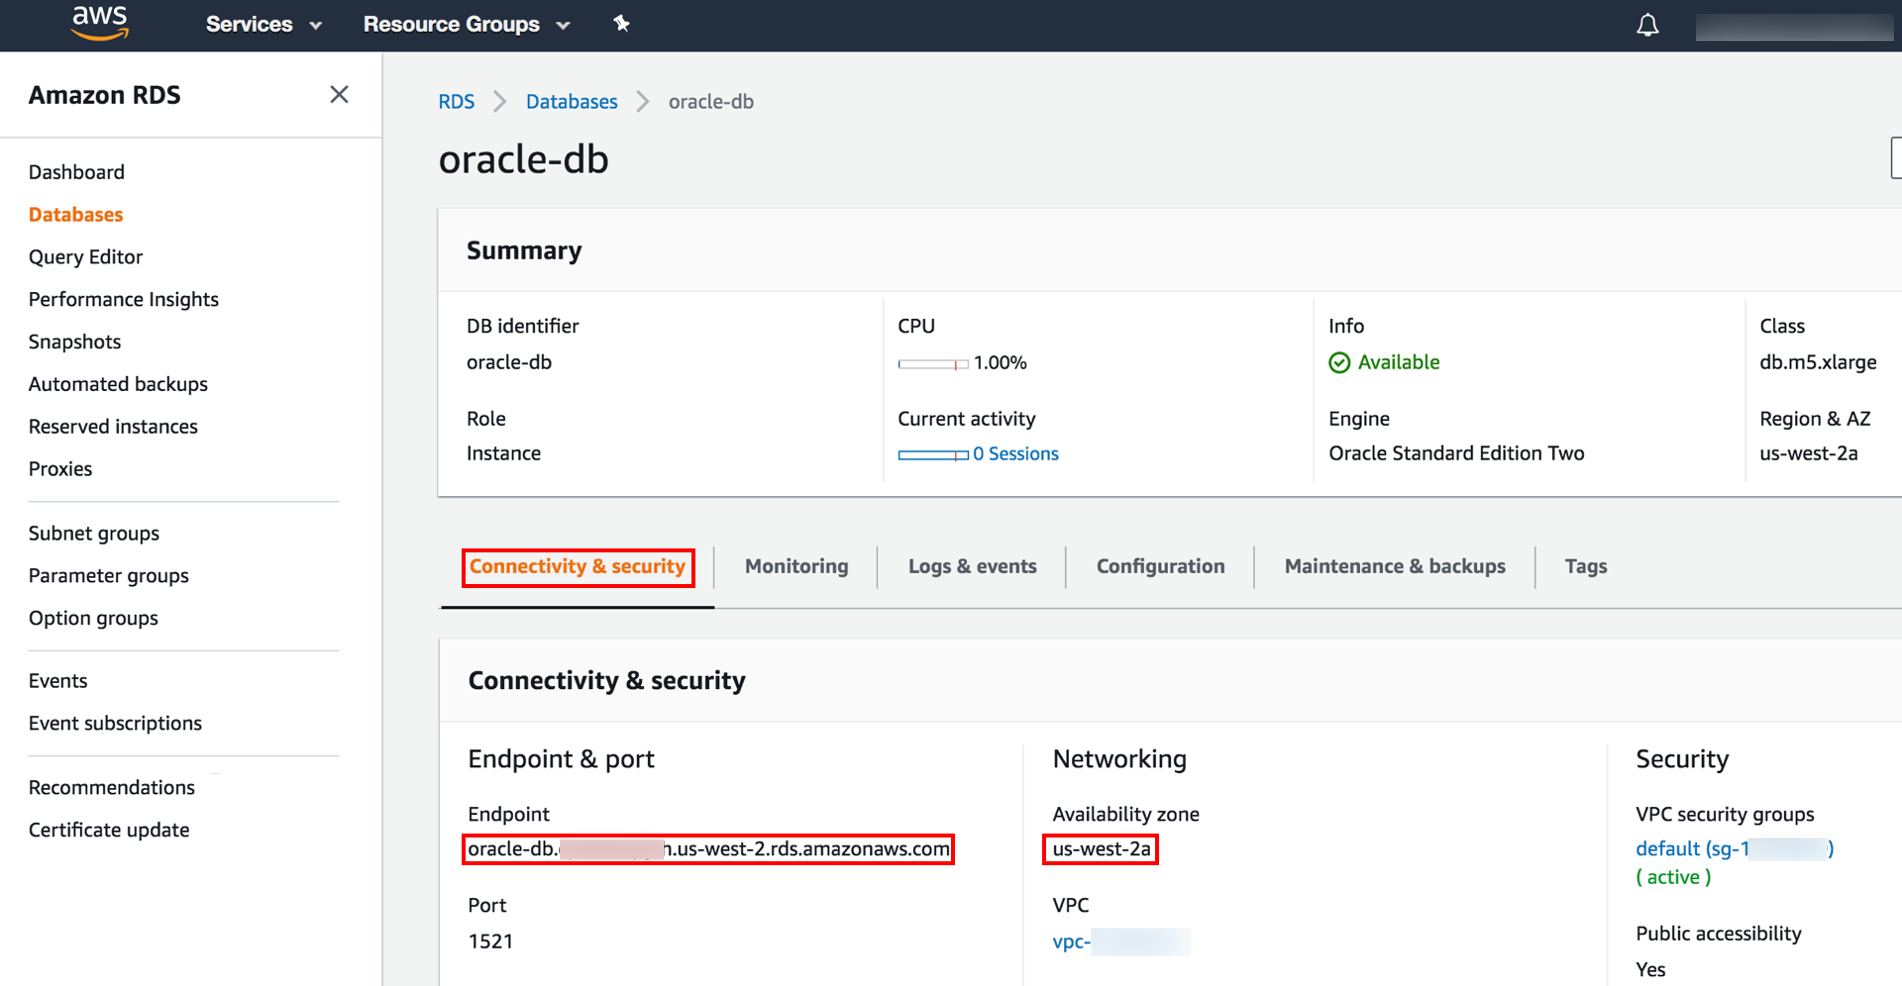Select the Role value Instance
Screen dimensions: 1902x986
click(503, 454)
